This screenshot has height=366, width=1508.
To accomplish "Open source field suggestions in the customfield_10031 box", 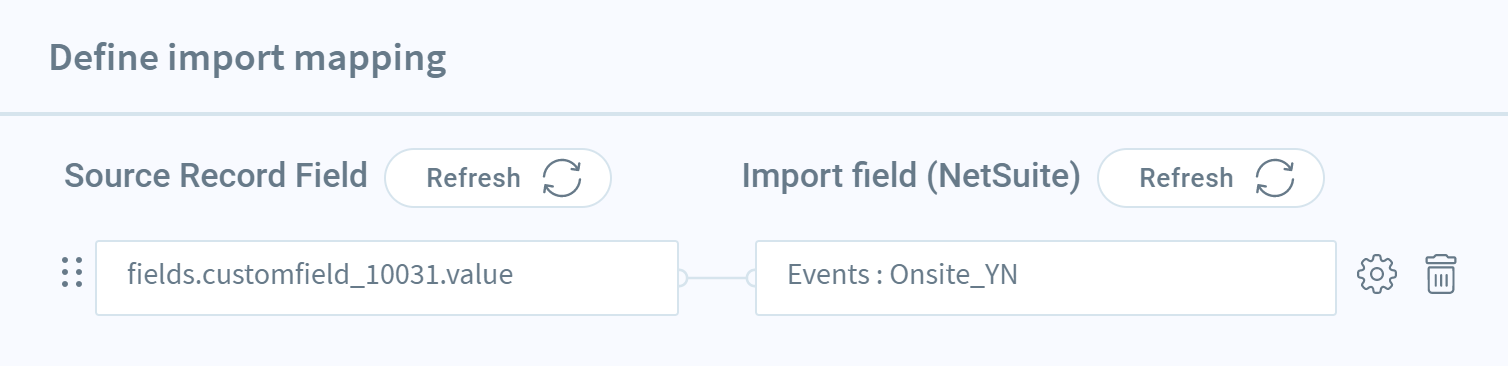I will [387, 278].
